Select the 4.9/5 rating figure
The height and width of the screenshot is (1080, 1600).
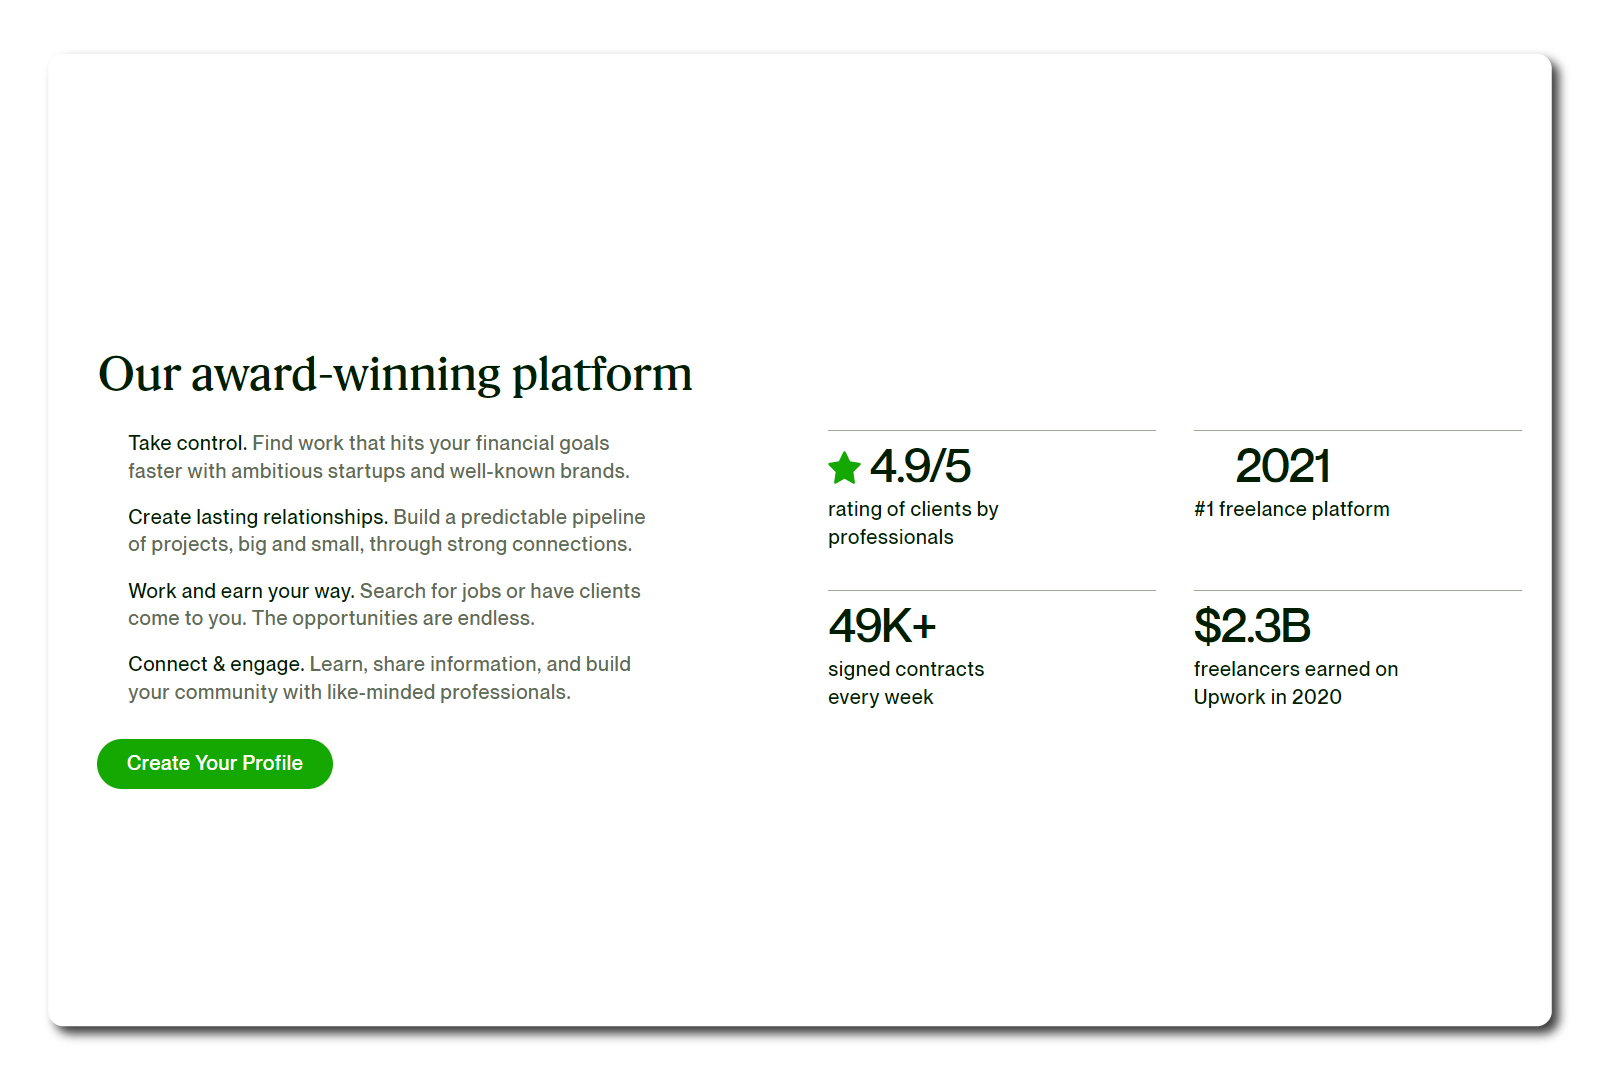pyautogui.click(x=920, y=466)
